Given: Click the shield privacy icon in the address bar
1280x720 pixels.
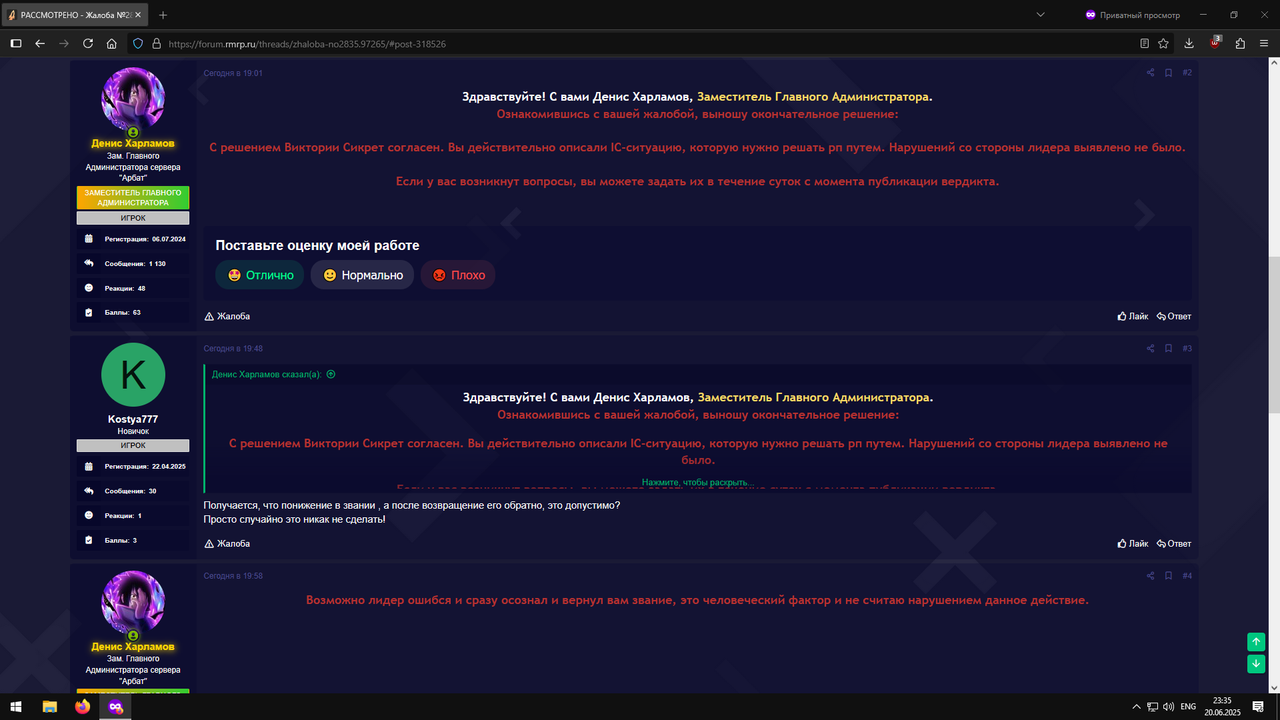Looking at the screenshot, I should (x=138, y=43).
